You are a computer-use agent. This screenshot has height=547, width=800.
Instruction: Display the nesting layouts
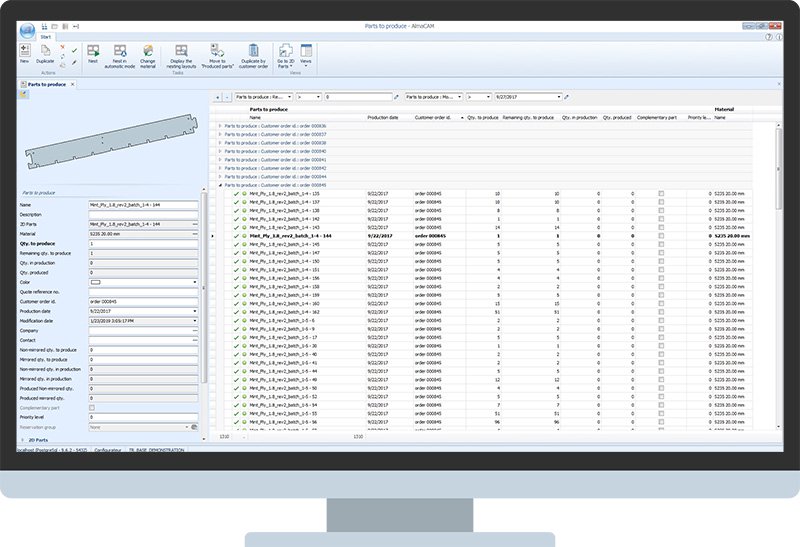181,53
